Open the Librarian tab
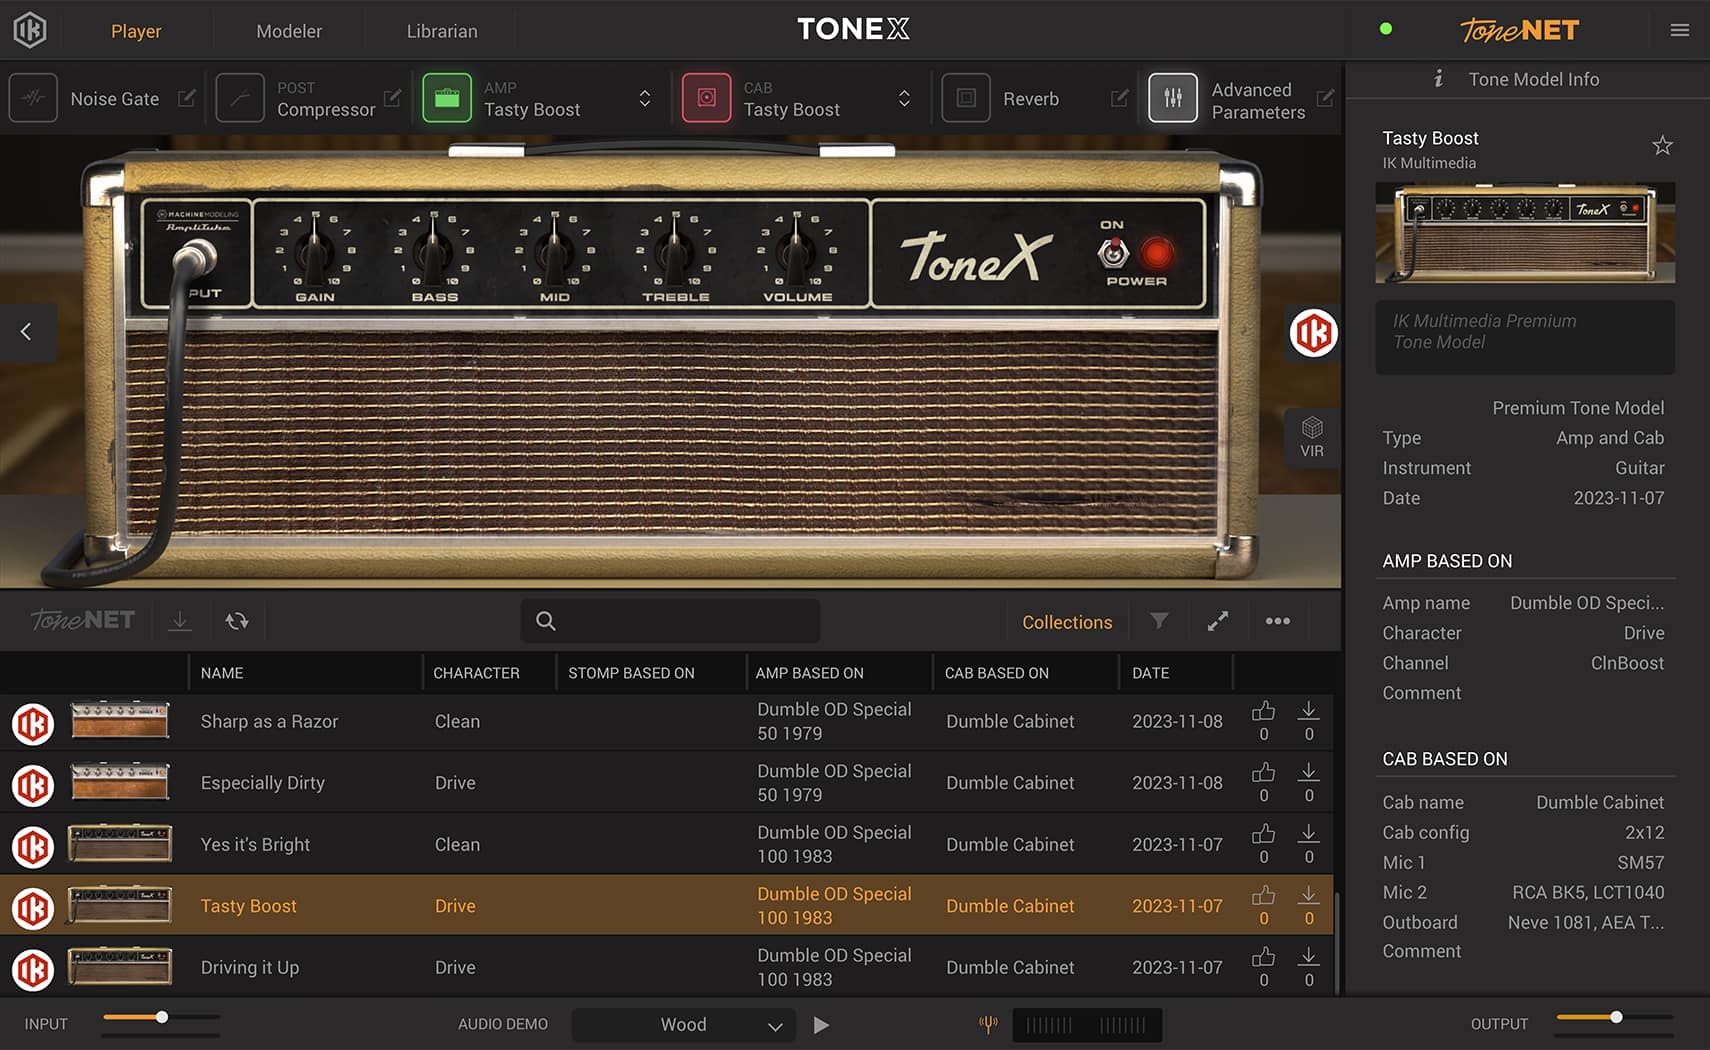The width and height of the screenshot is (1710, 1050). pos(442,31)
